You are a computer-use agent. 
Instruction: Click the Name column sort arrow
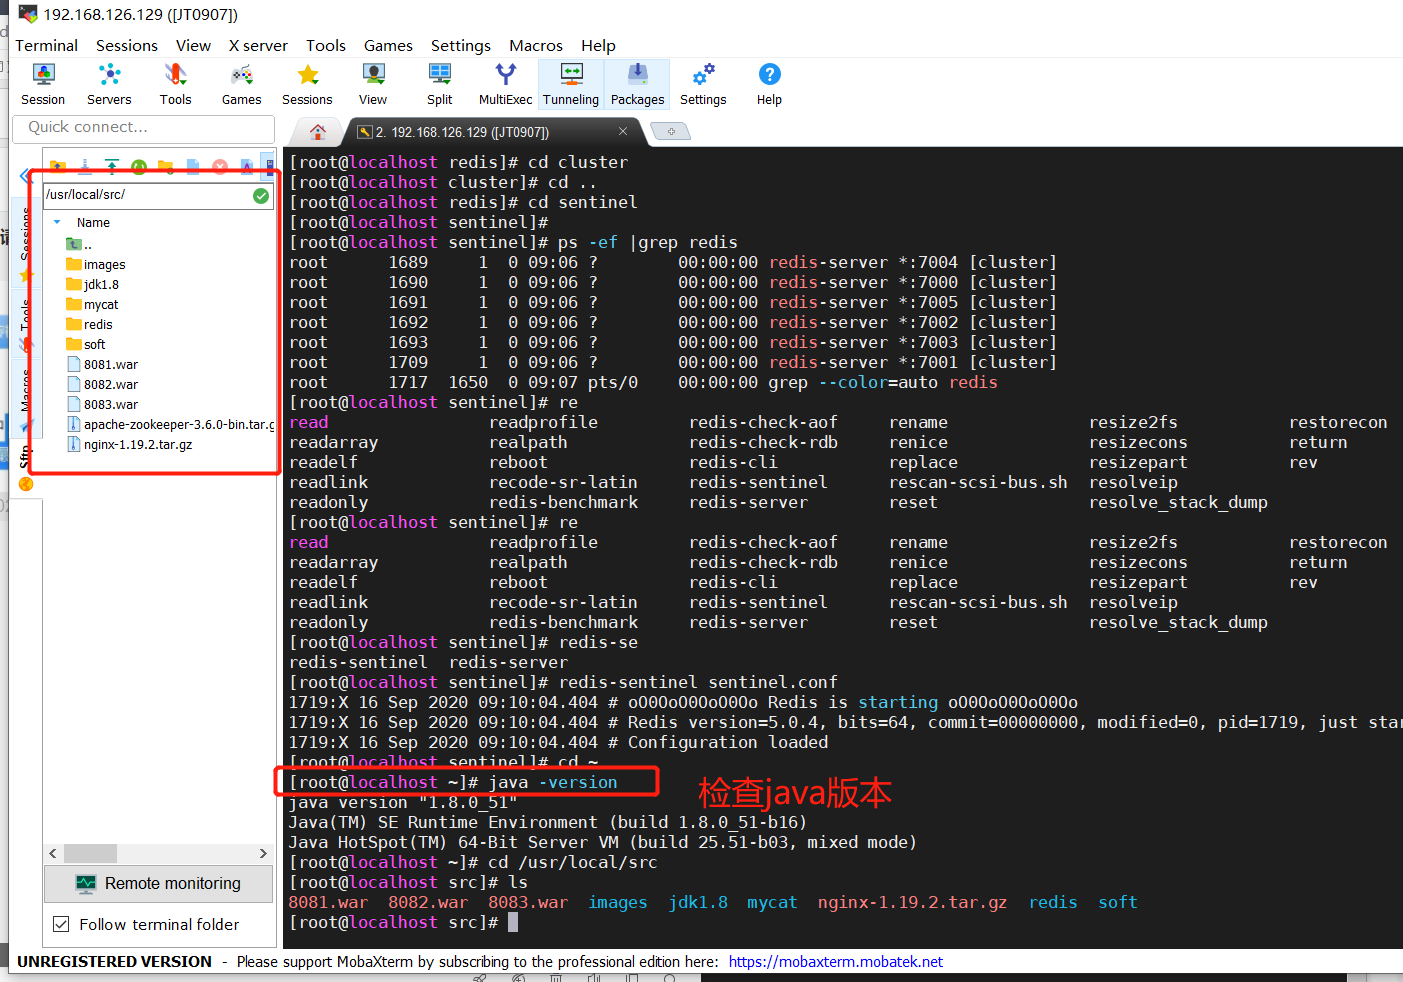[57, 222]
